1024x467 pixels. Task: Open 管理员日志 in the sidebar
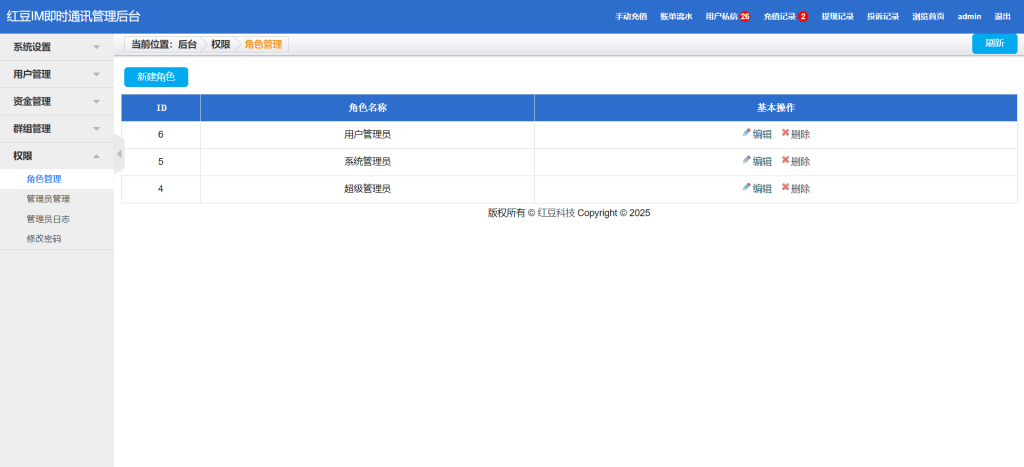click(48, 219)
